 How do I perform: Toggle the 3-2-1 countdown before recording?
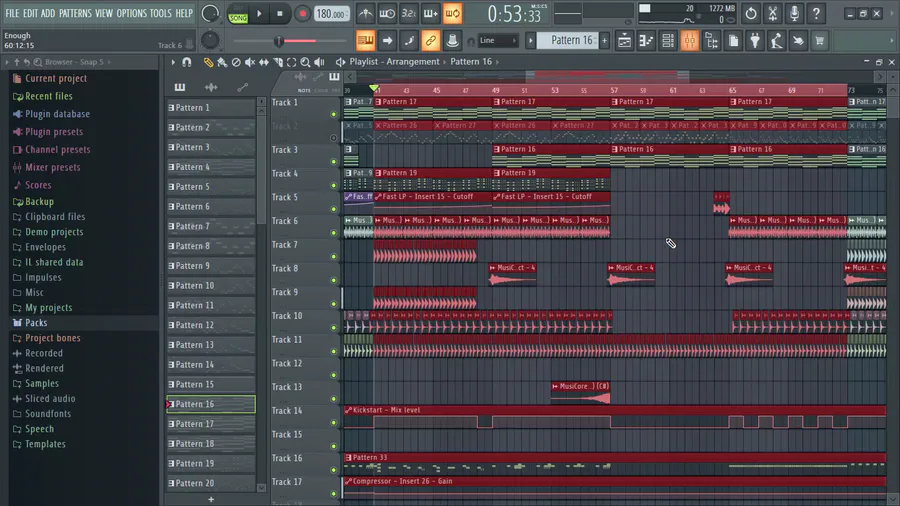point(409,13)
